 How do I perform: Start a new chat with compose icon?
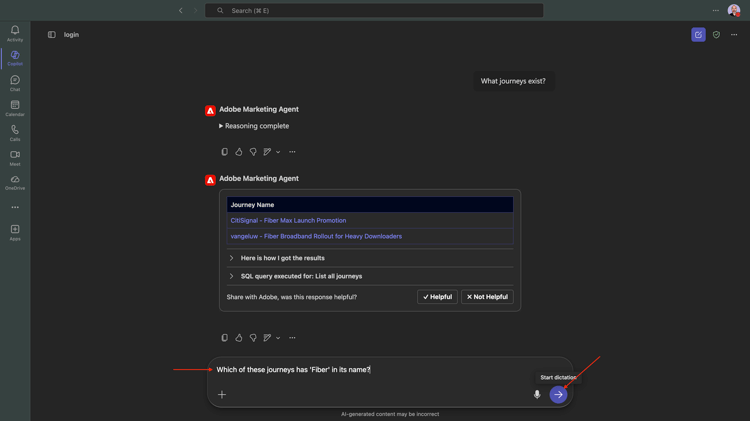(x=698, y=34)
